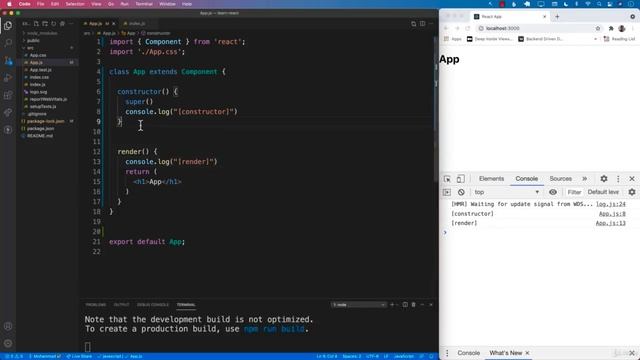Click the New File icon in Explorer

36,24
